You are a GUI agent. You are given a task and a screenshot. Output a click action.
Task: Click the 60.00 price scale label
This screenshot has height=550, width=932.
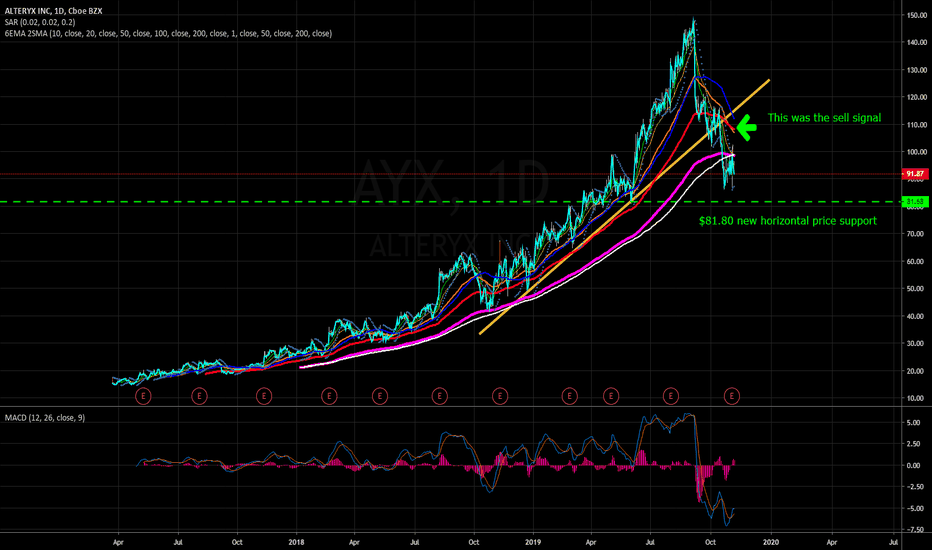917,262
